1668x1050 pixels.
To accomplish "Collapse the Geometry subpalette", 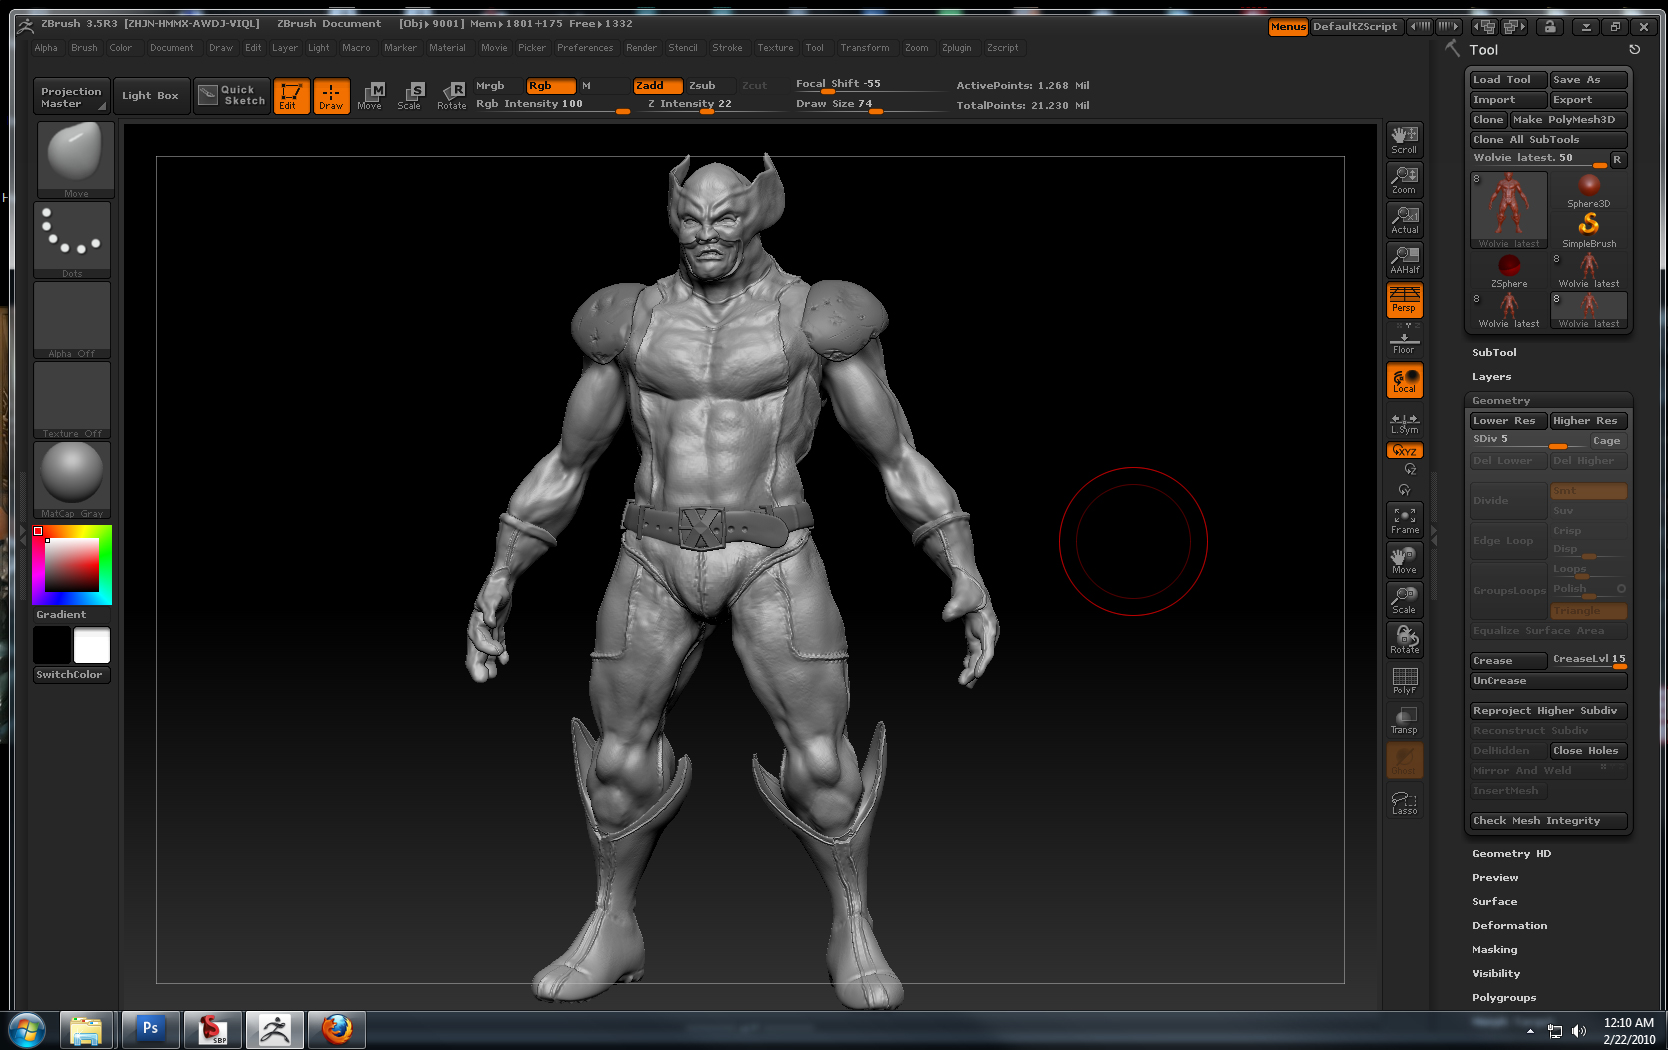I will coord(1501,401).
